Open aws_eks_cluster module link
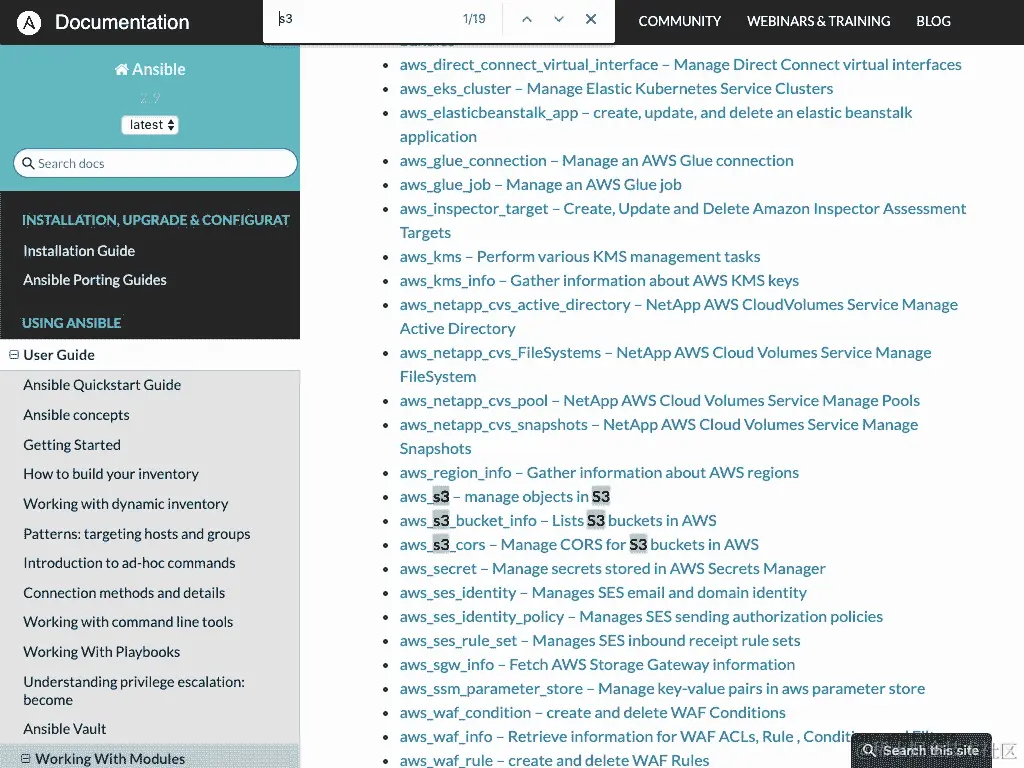Image resolution: width=1024 pixels, height=768 pixels. (616, 89)
